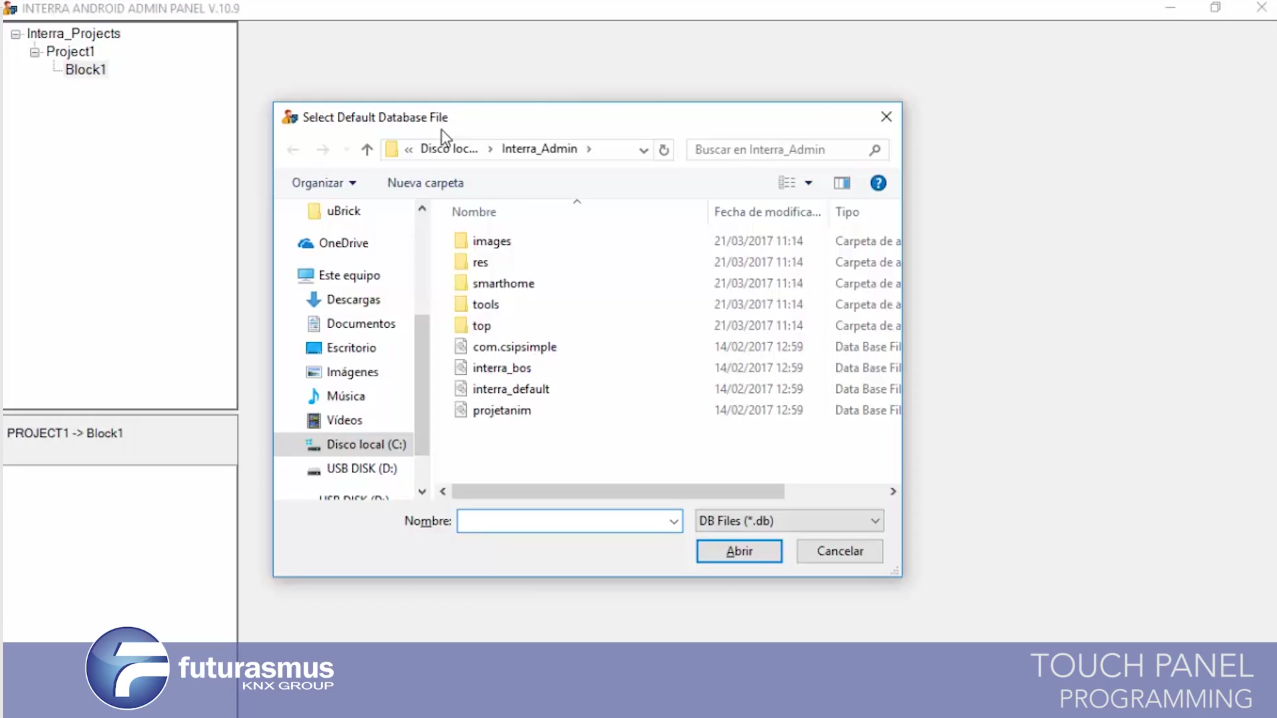This screenshot has width=1277, height=718.
Task: Select USB DISK (D:) in sidebar
Action: point(361,468)
